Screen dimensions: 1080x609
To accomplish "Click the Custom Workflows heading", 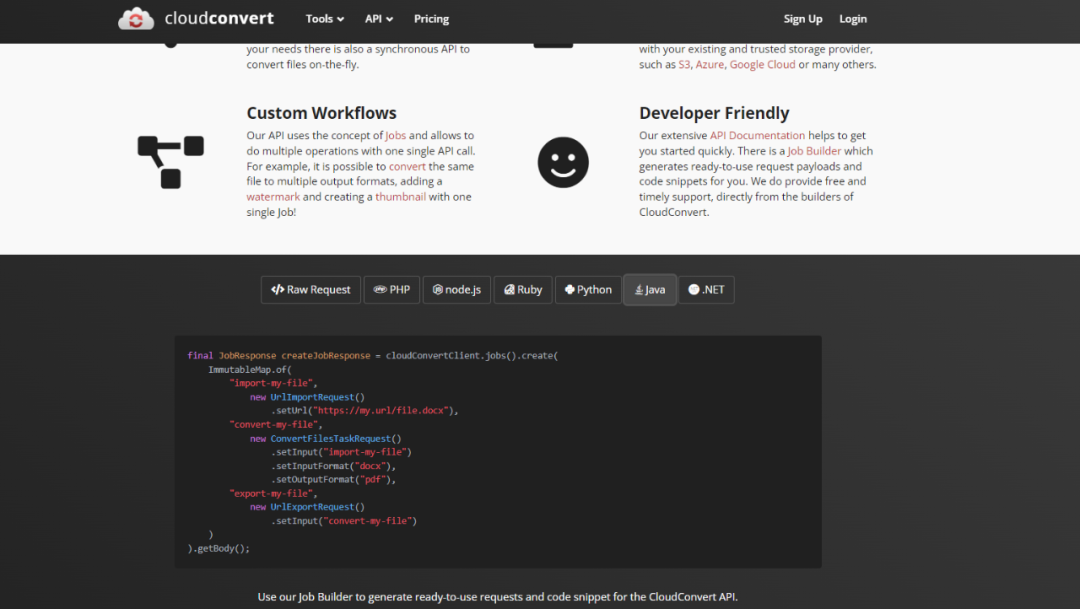I will [x=322, y=113].
